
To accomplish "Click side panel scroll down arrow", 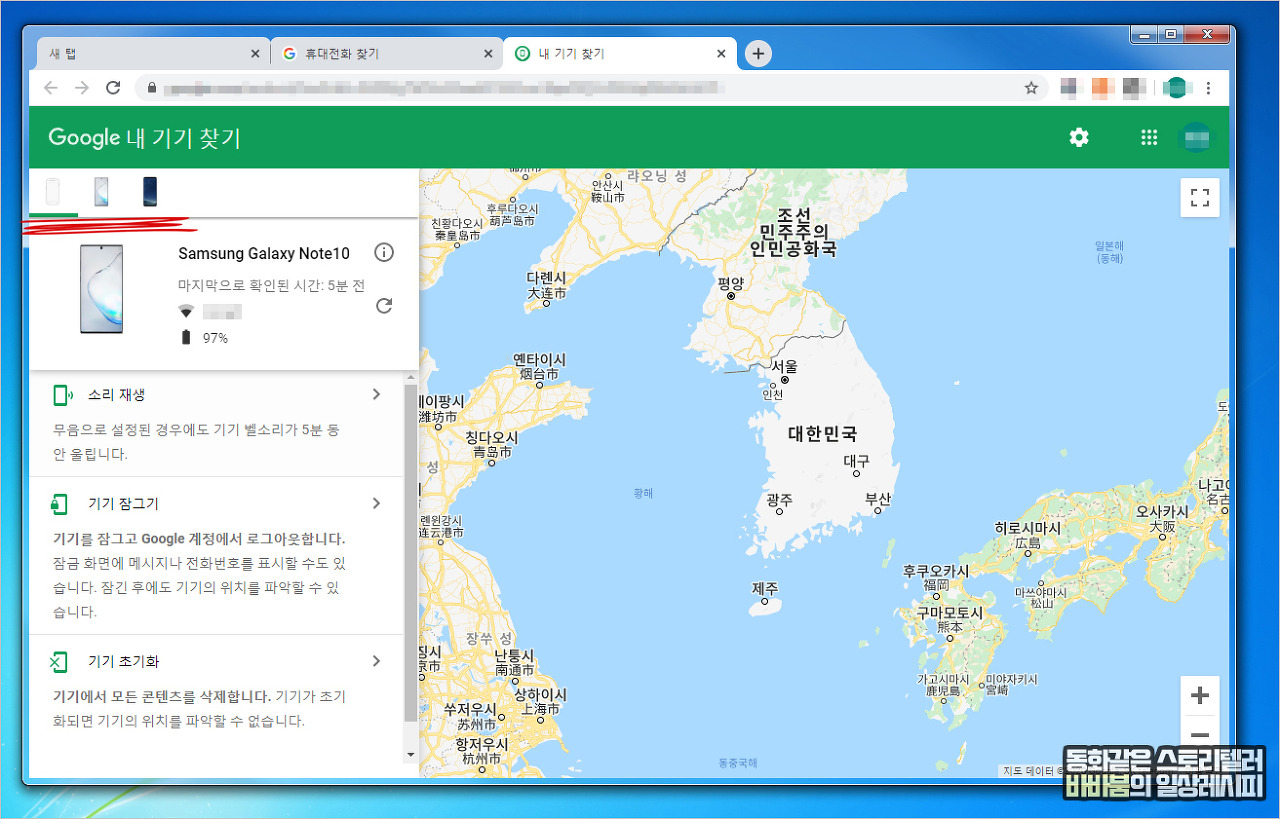I will tap(410, 755).
